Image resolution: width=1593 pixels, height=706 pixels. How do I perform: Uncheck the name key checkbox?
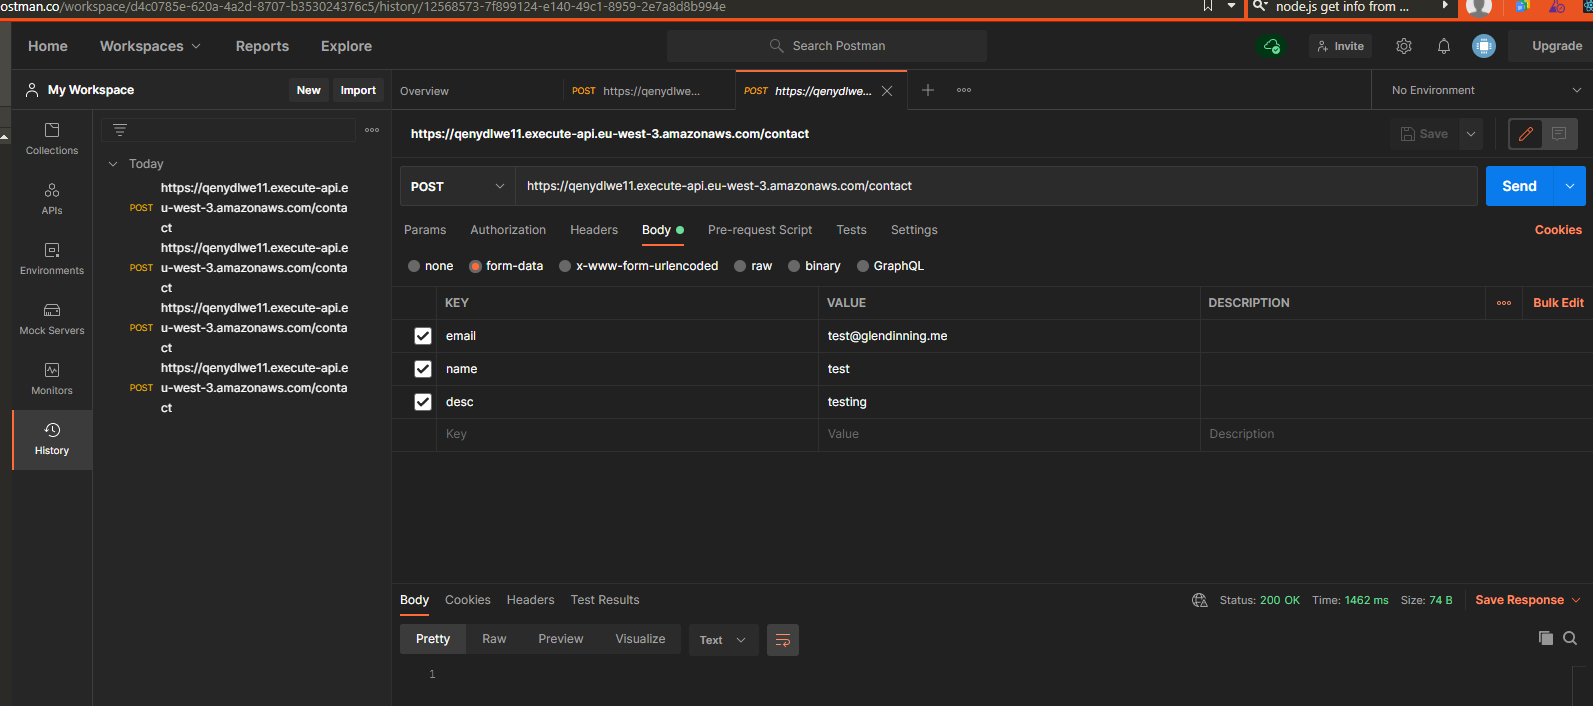(423, 369)
